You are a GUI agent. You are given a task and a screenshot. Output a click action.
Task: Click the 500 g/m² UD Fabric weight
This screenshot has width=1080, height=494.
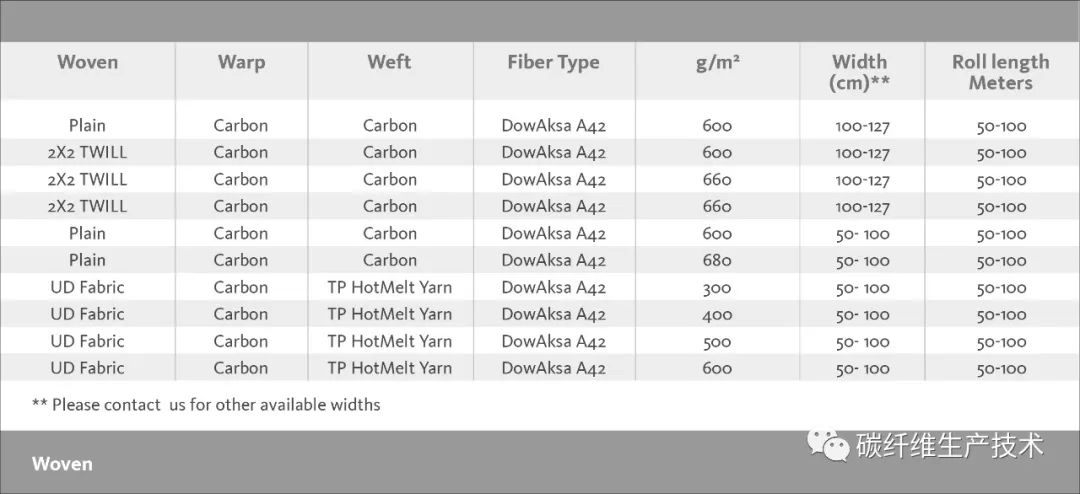(x=717, y=342)
